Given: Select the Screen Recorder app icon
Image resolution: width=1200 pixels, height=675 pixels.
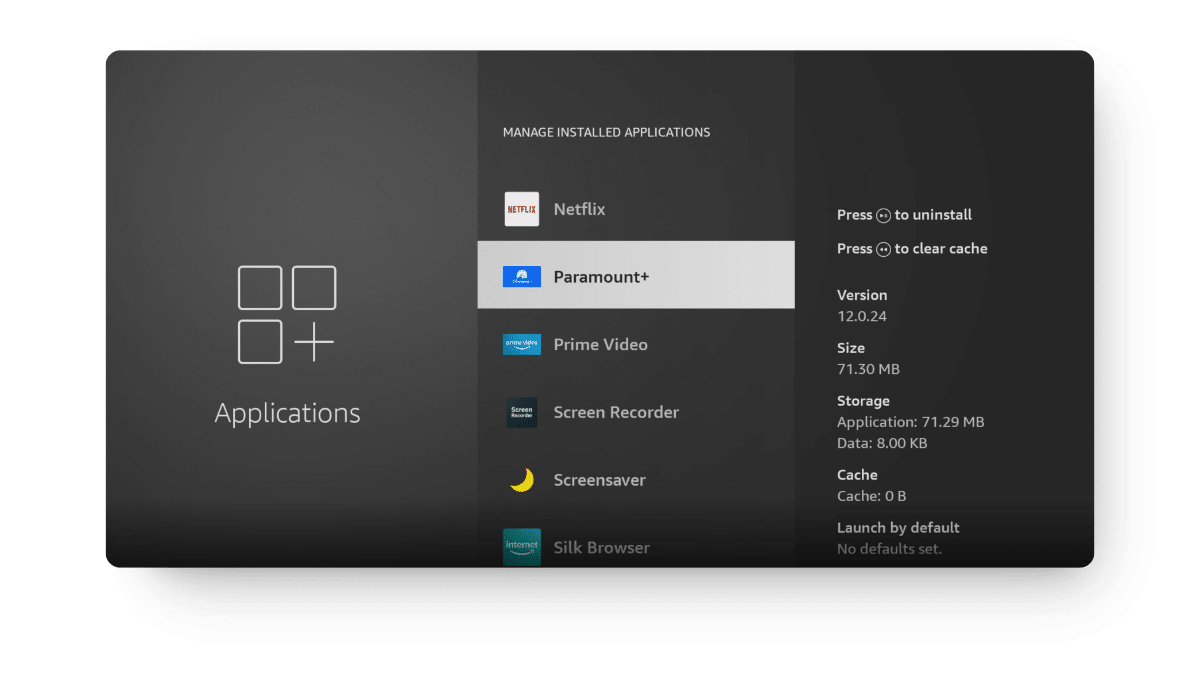Looking at the screenshot, I should (x=521, y=412).
